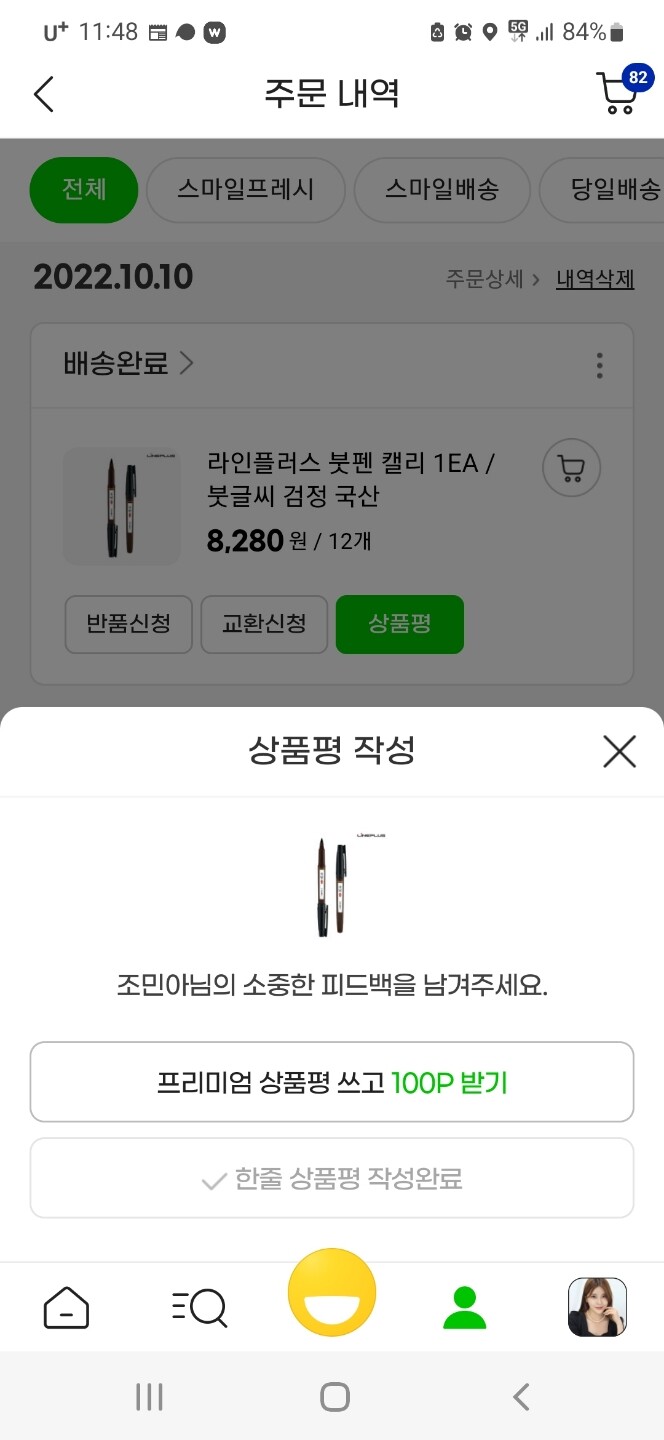This screenshot has width=664, height=1440.
Task: Write a premium review to earn 100P
Action: [x=332, y=1081]
